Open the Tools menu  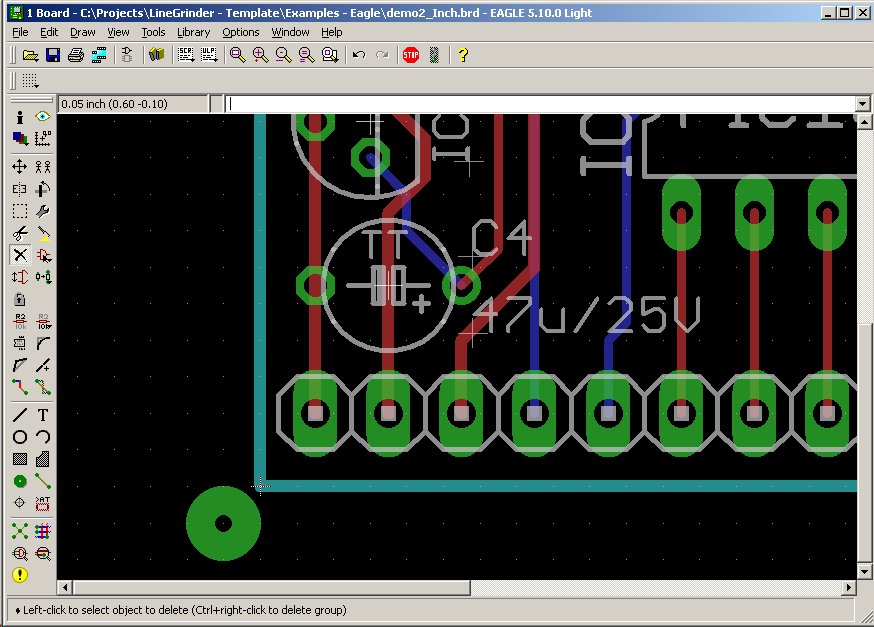tap(153, 32)
